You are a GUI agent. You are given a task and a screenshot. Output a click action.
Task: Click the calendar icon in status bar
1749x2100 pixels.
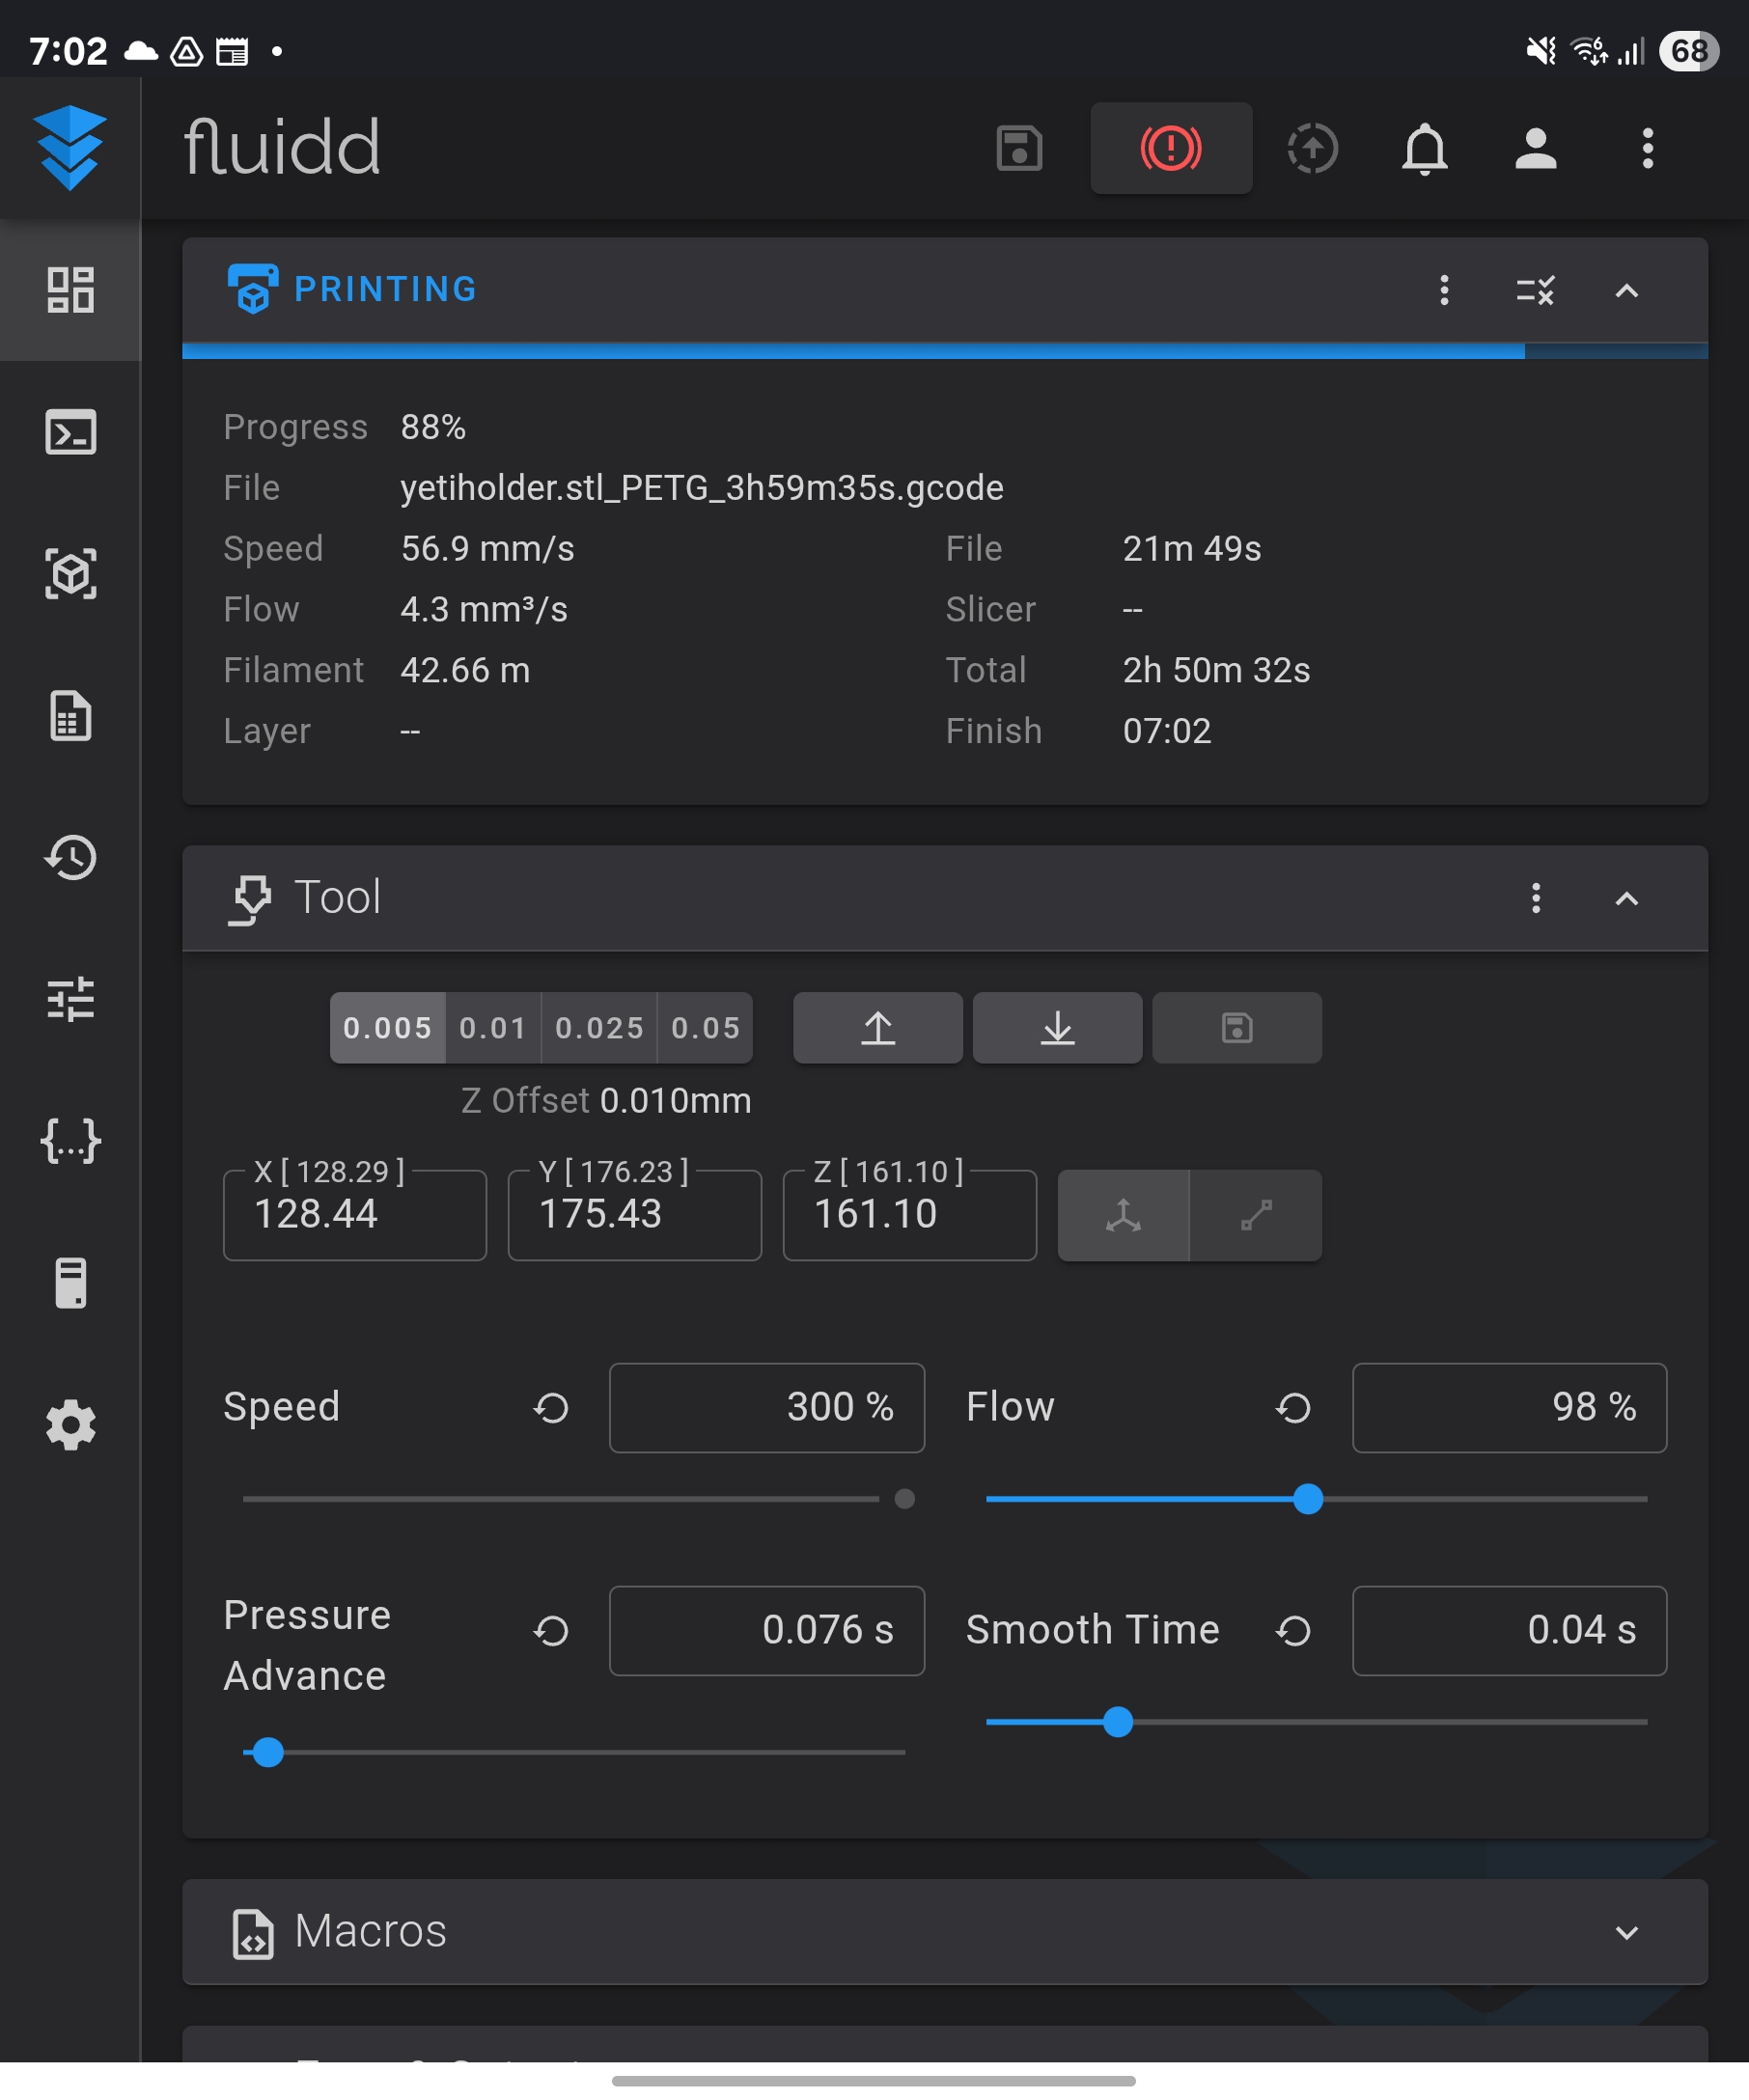[x=232, y=51]
